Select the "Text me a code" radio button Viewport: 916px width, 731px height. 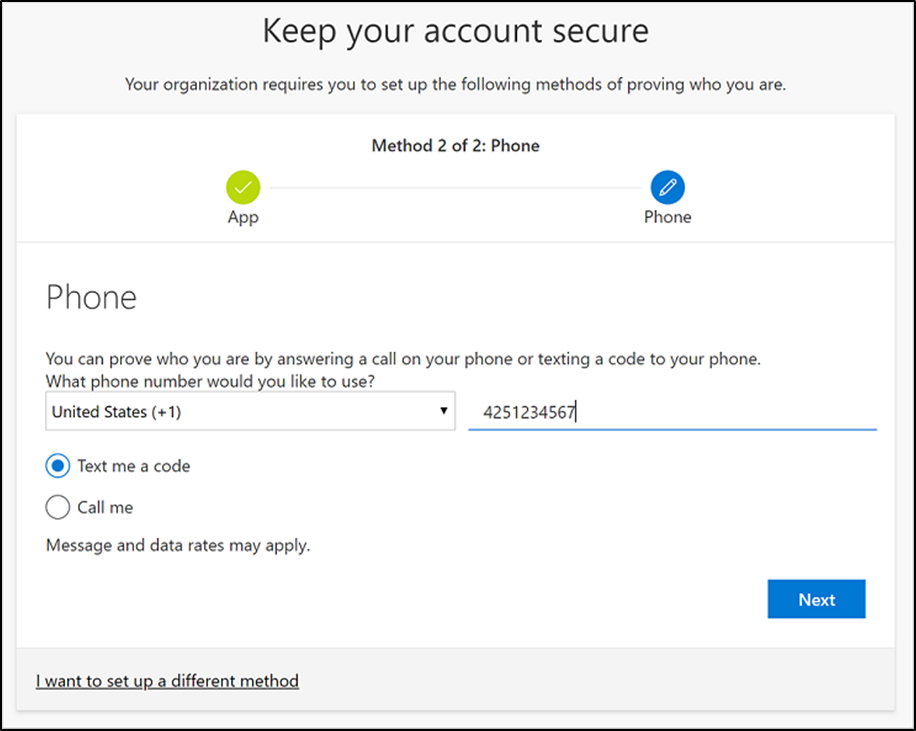tap(59, 466)
